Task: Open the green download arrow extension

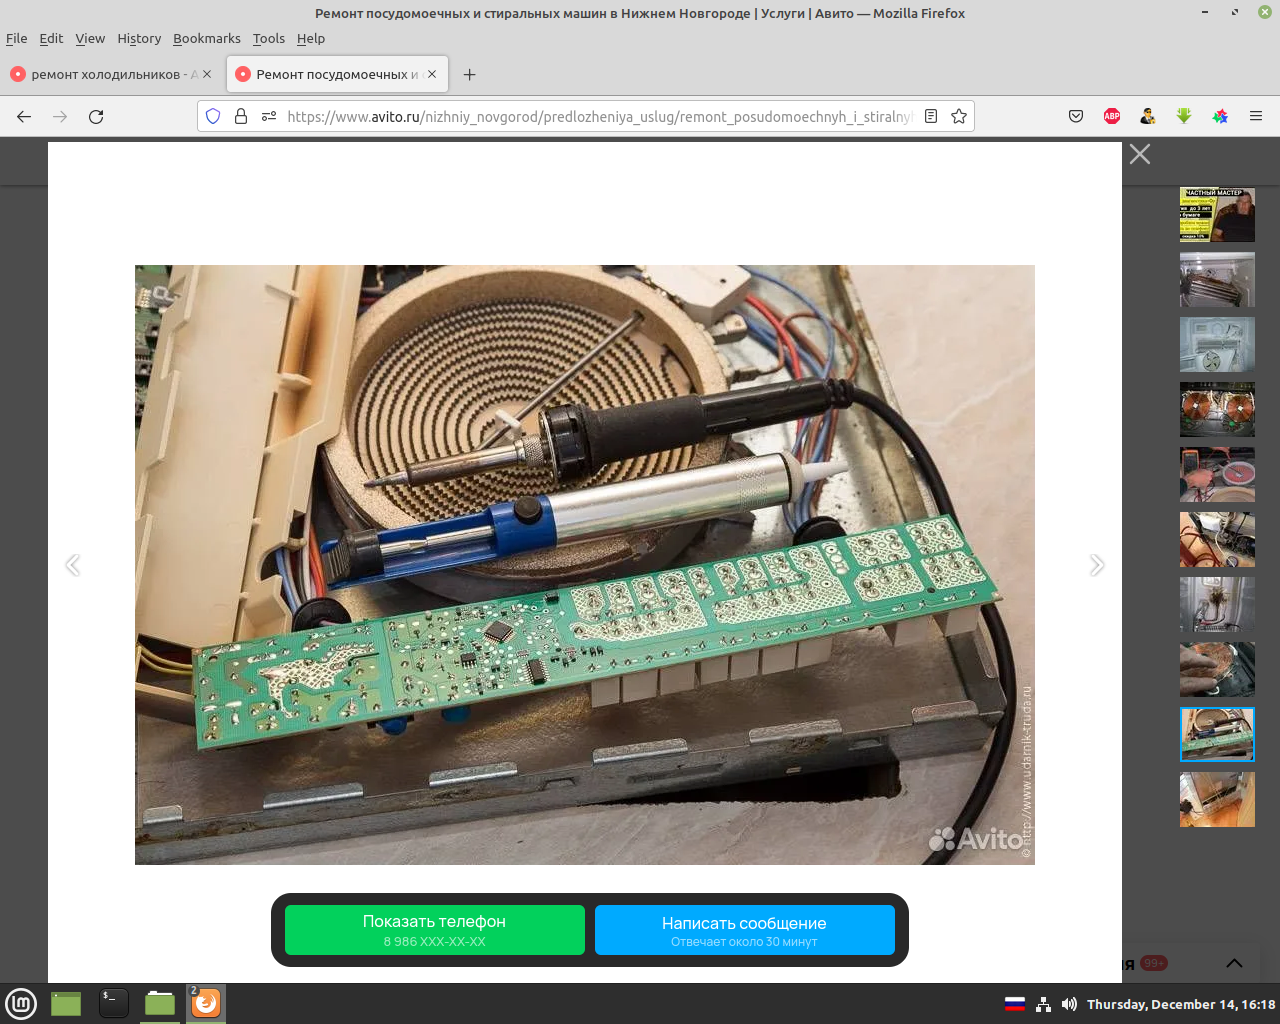Action: tap(1184, 116)
